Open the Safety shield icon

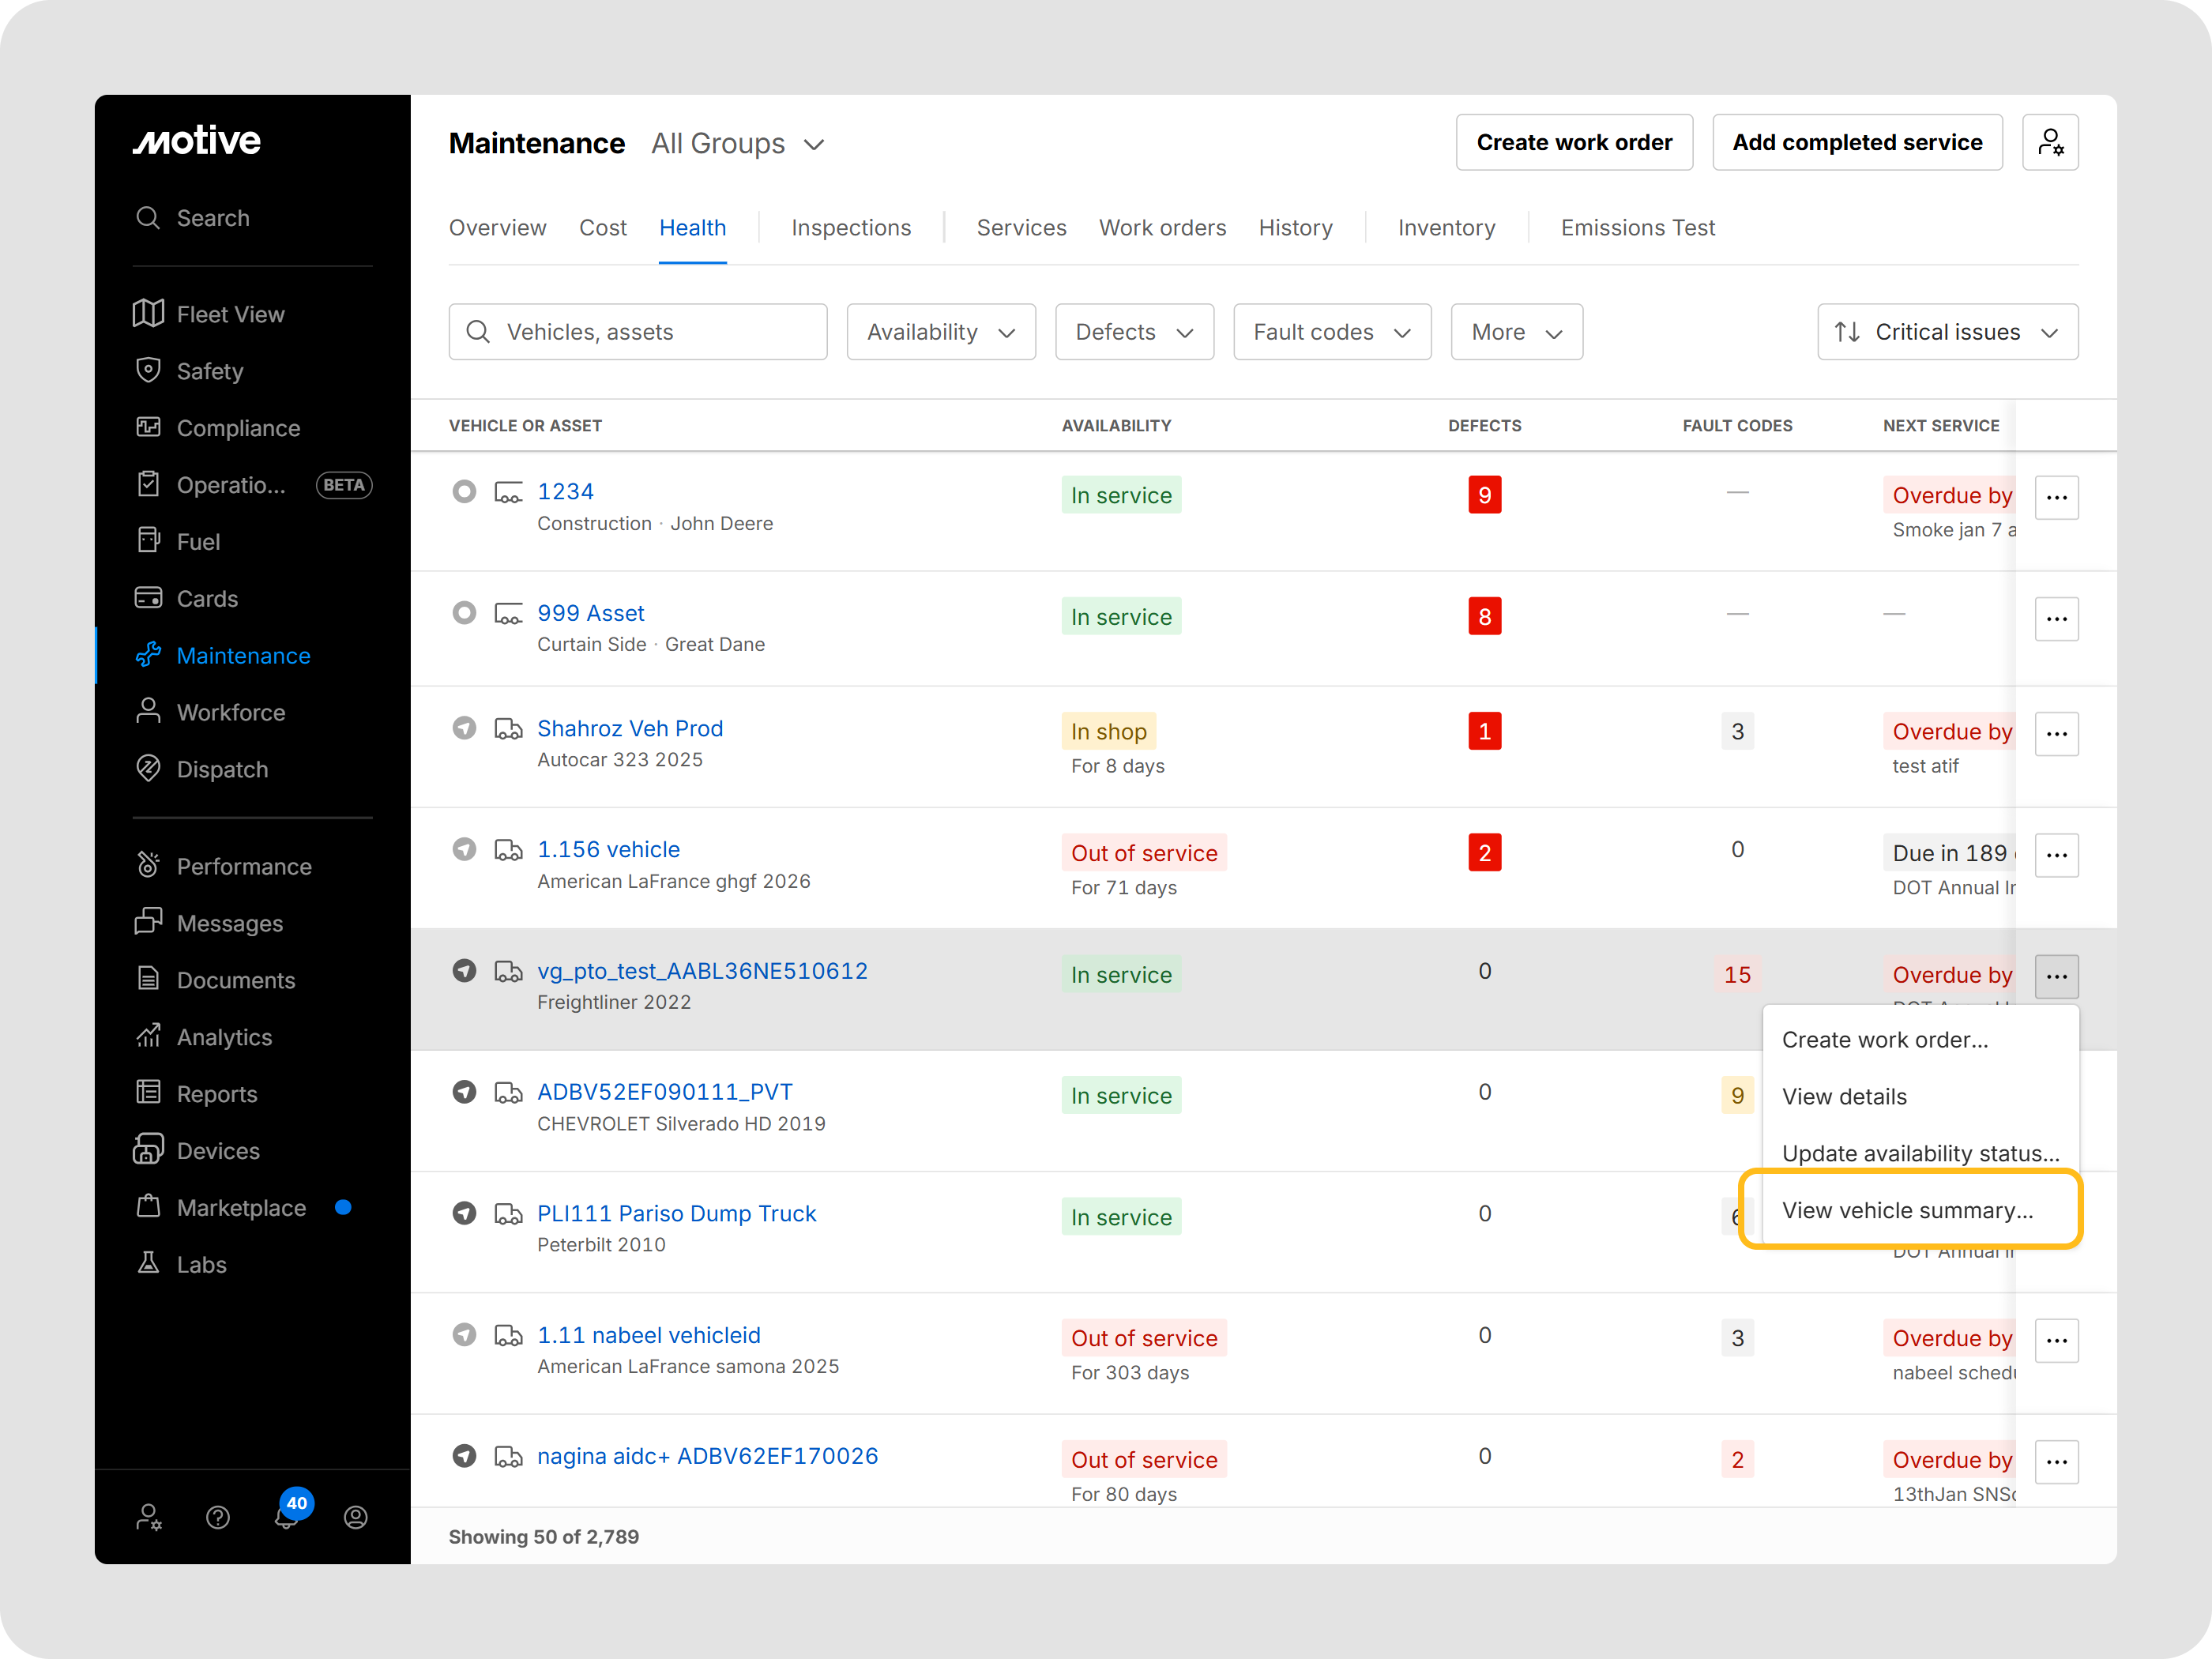[148, 370]
